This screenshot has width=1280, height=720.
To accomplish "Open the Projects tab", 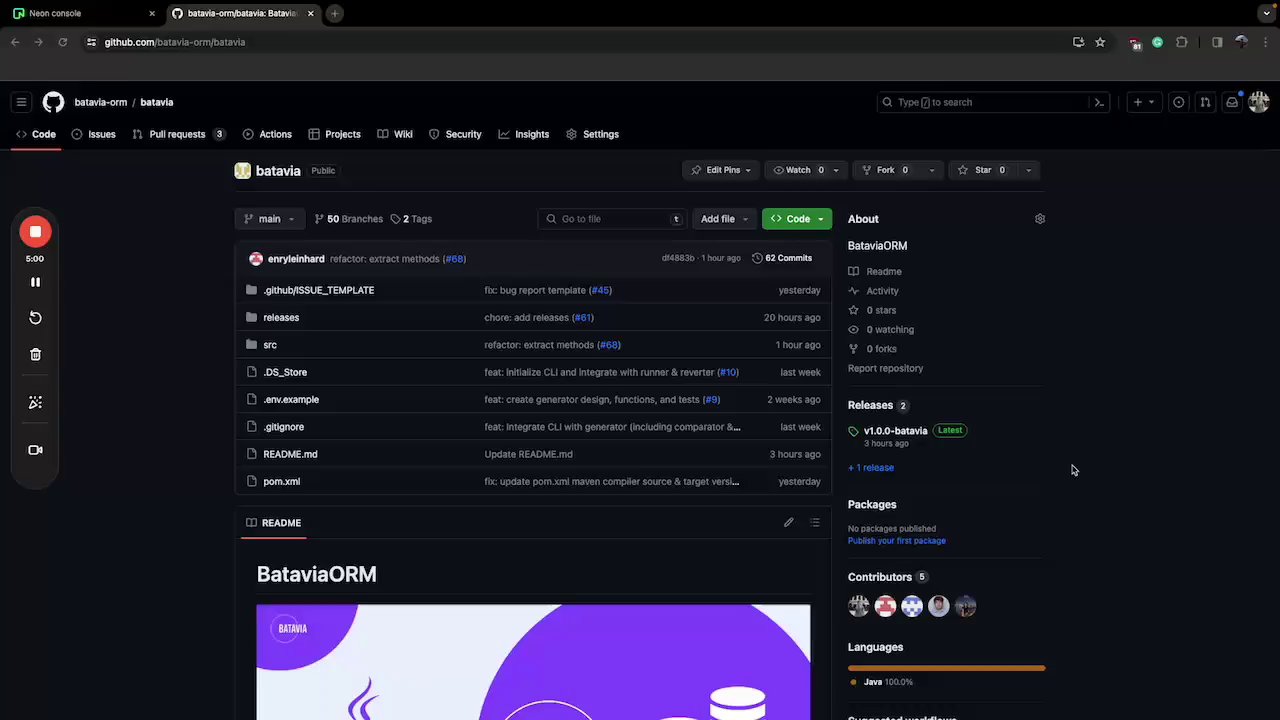I will click(x=334, y=134).
